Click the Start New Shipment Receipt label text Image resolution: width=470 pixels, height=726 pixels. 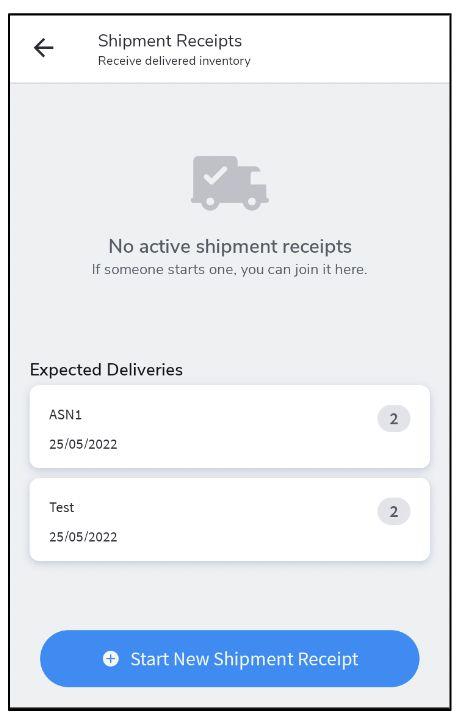click(244, 659)
